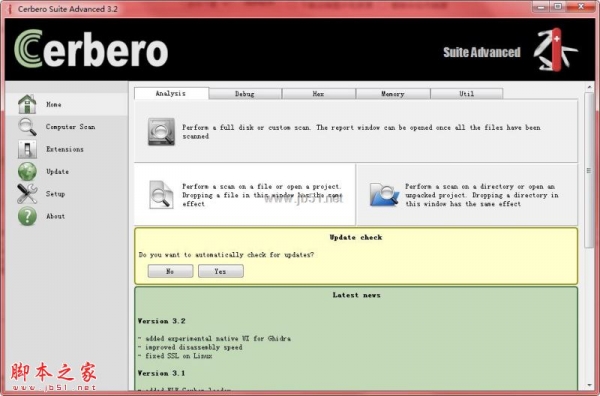Click the directory scan folder icon
600x396 pixels.
coord(384,194)
